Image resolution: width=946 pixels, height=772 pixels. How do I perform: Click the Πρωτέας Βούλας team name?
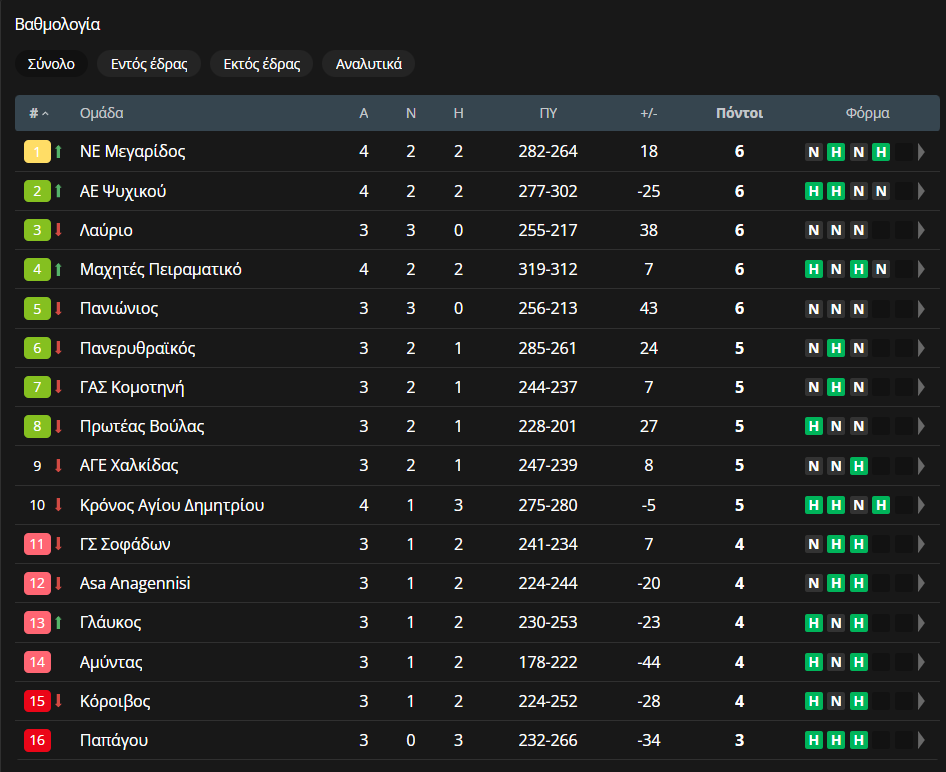click(142, 426)
